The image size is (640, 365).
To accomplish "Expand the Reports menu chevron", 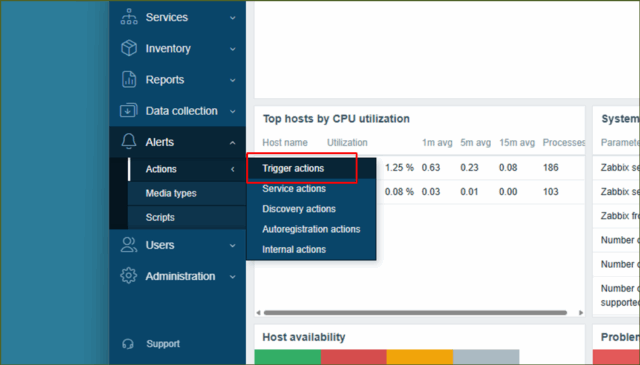I will [233, 80].
